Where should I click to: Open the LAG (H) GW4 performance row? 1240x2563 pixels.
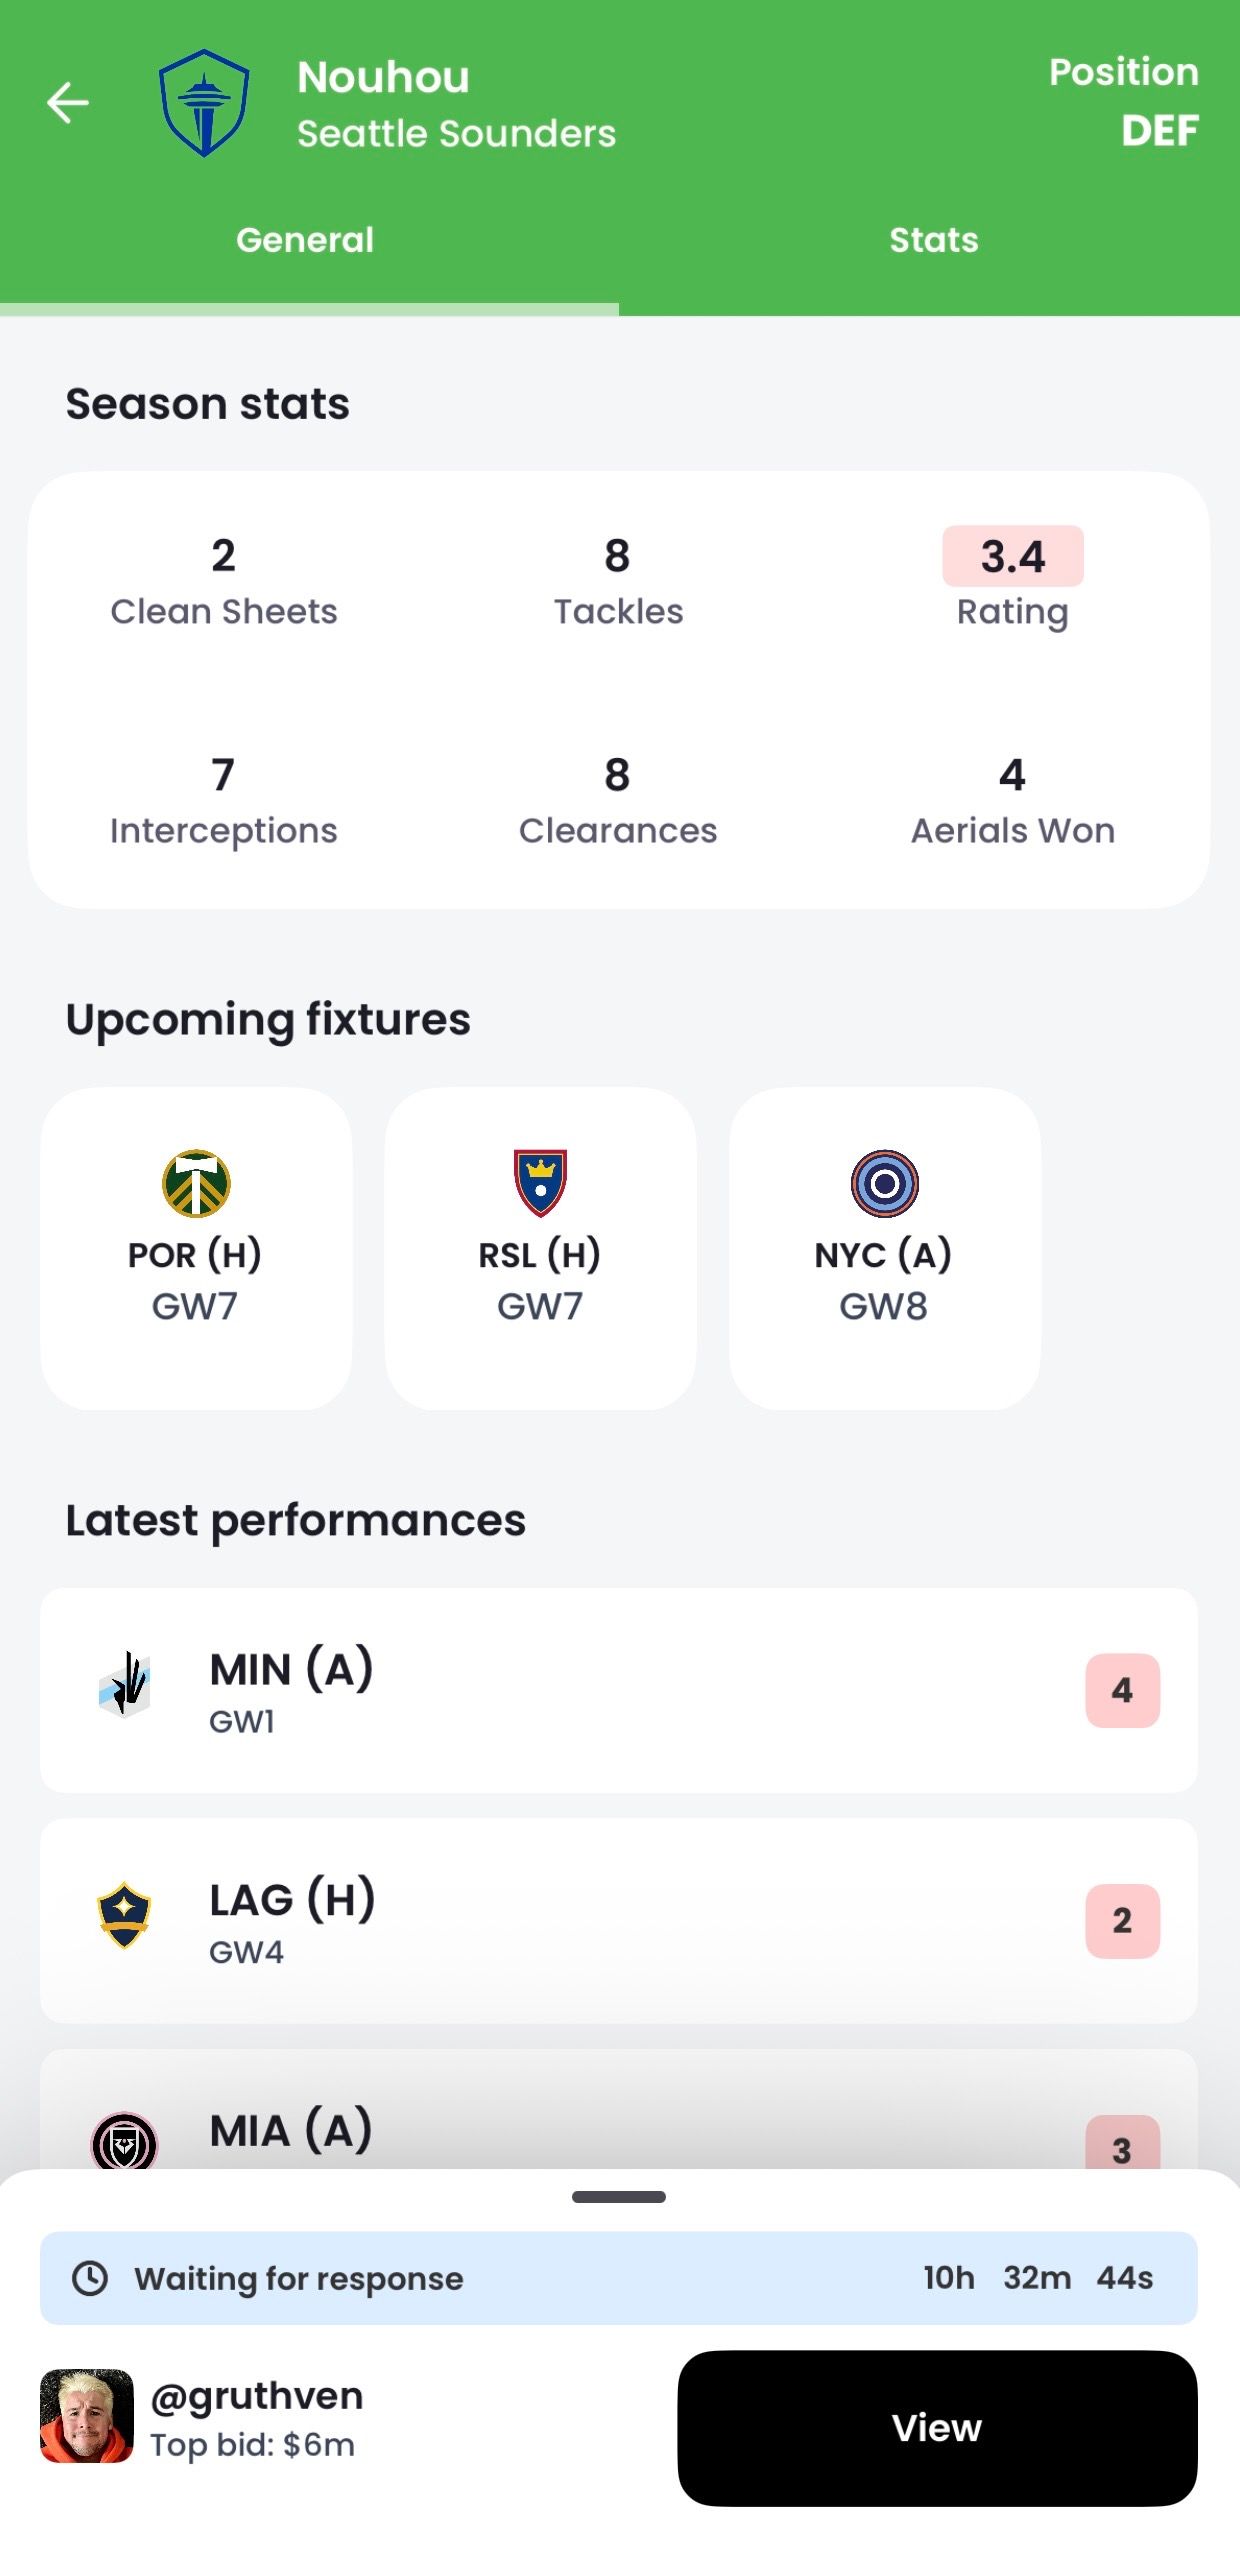click(618, 1920)
